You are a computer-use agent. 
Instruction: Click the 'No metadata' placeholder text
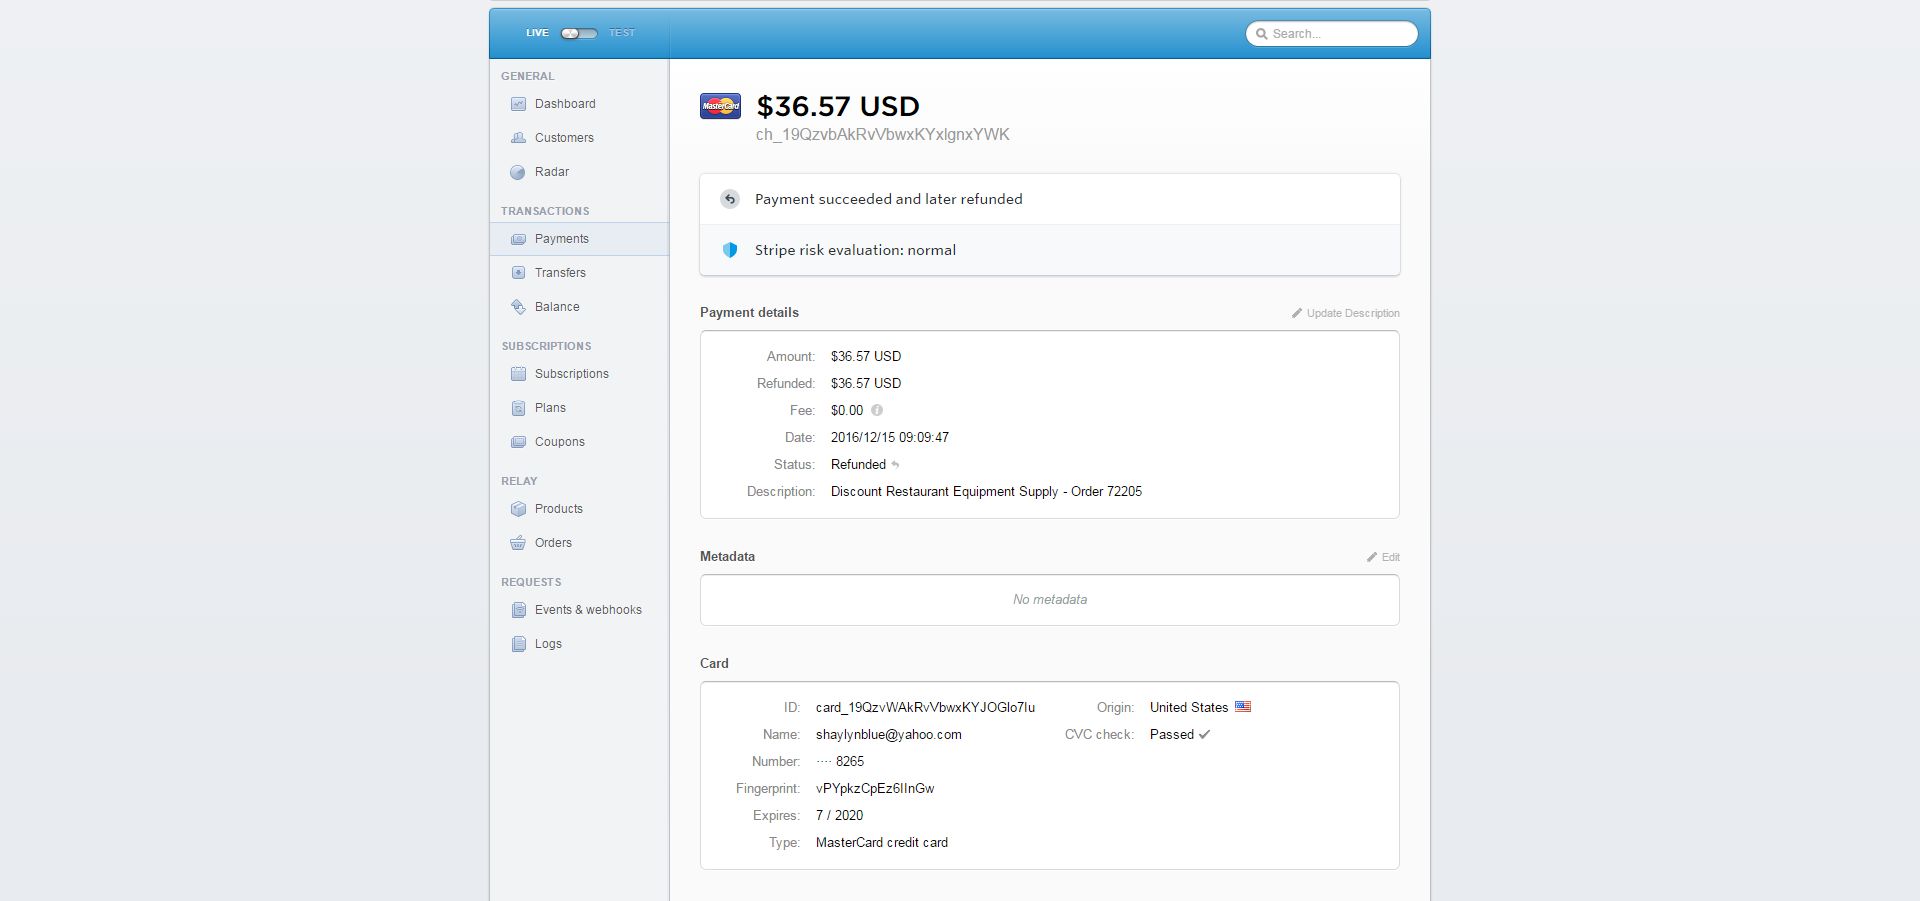tap(1050, 600)
